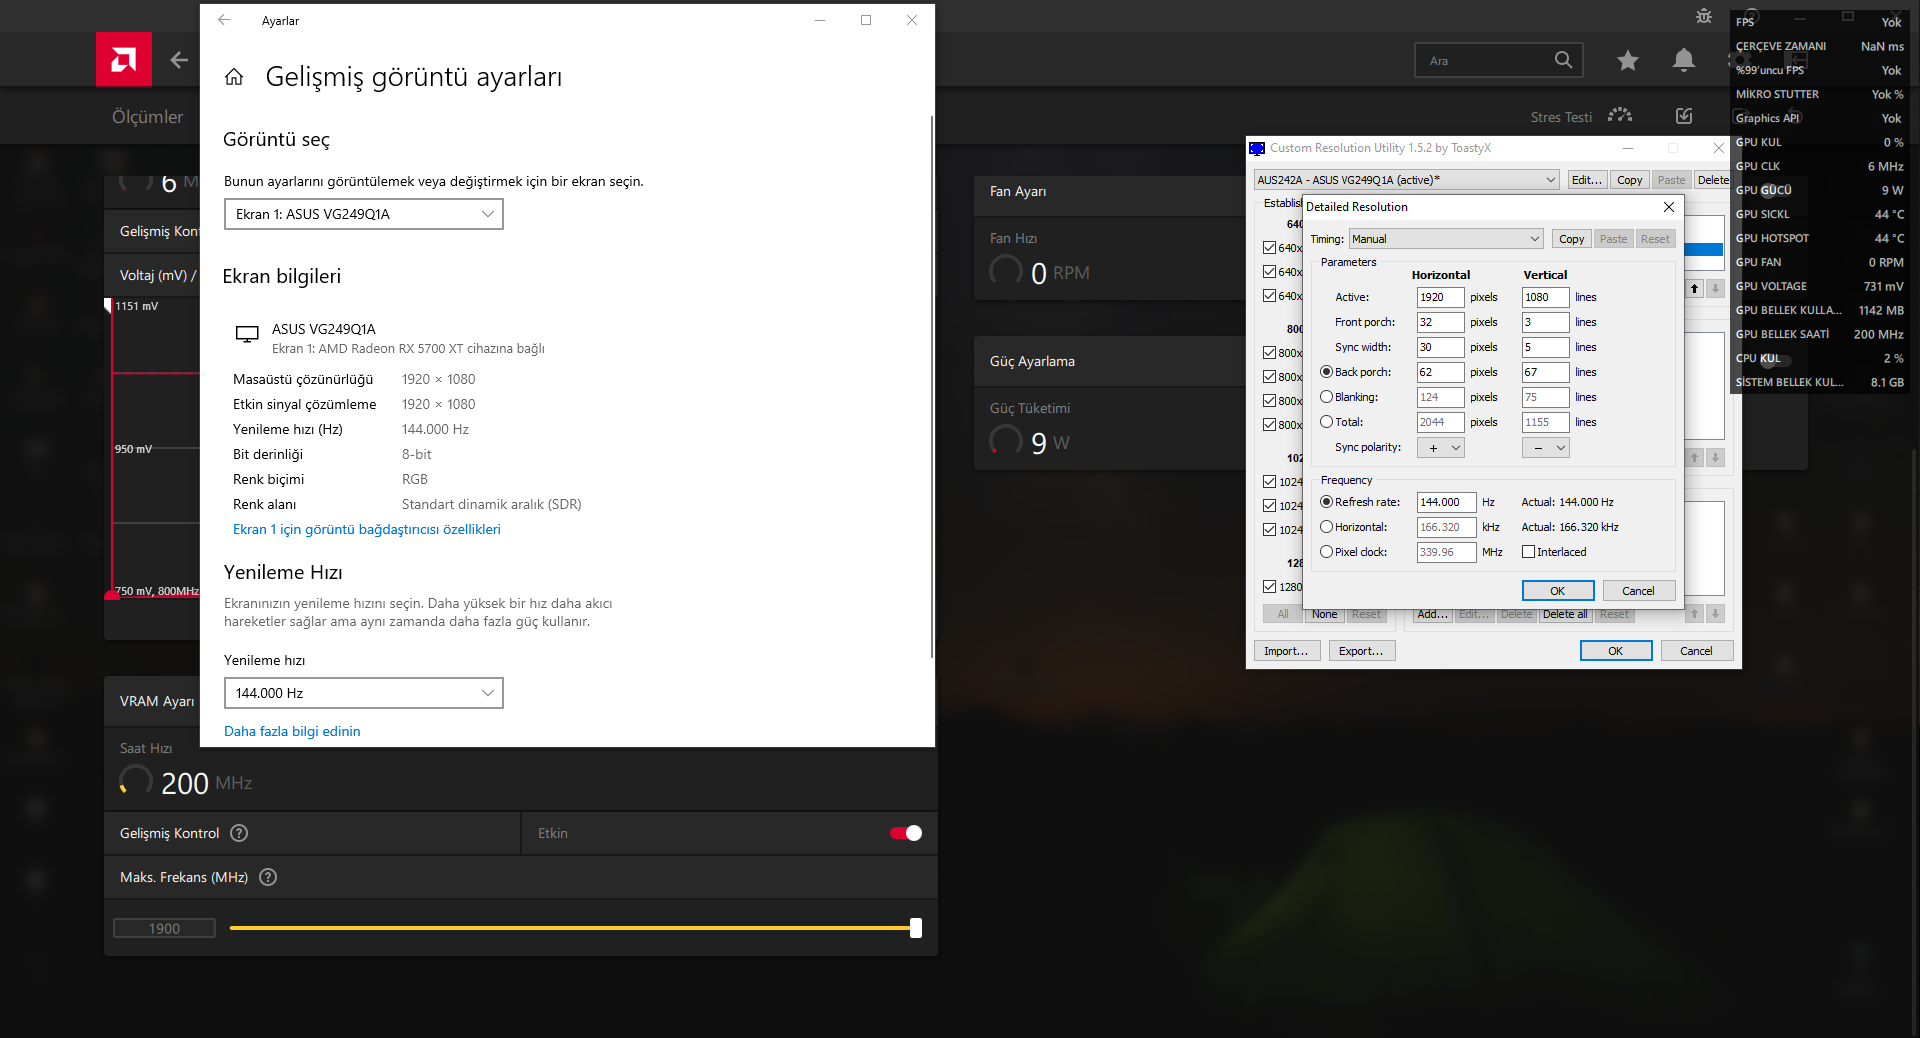This screenshot has height=1038, width=1920.
Task: Select the Total radio button
Action: 1326,422
